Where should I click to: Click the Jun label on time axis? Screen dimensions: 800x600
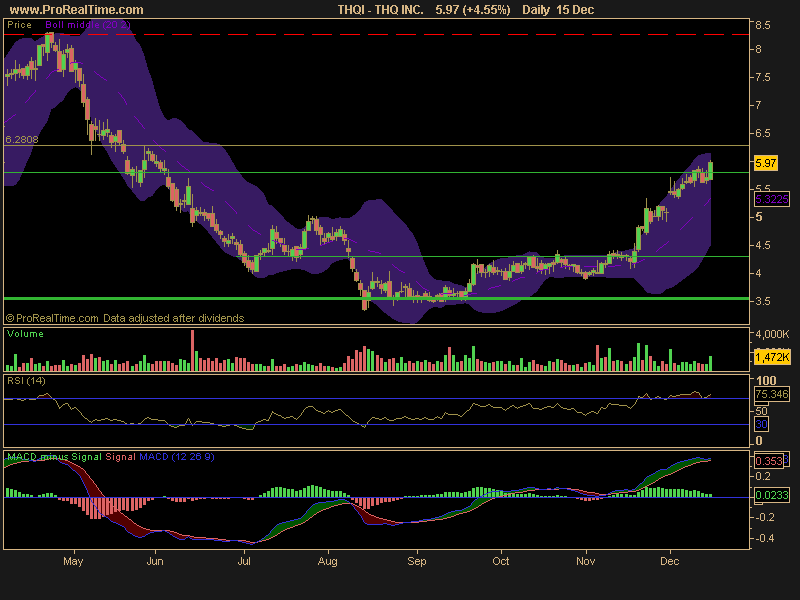pos(155,561)
